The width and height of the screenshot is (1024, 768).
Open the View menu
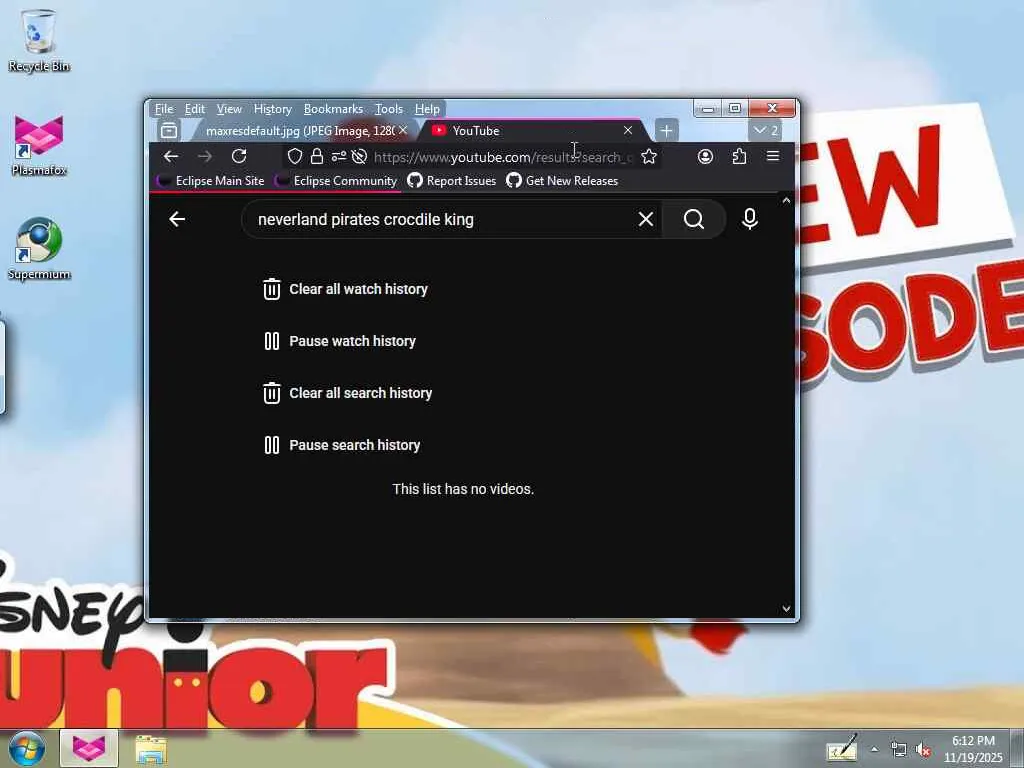[229, 109]
